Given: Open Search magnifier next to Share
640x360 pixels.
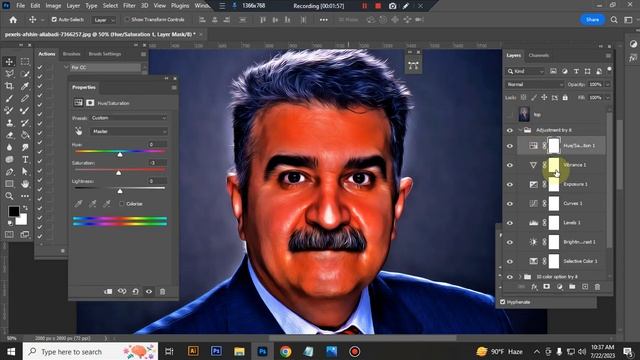Looking at the screenshot, I should (614, 20).
